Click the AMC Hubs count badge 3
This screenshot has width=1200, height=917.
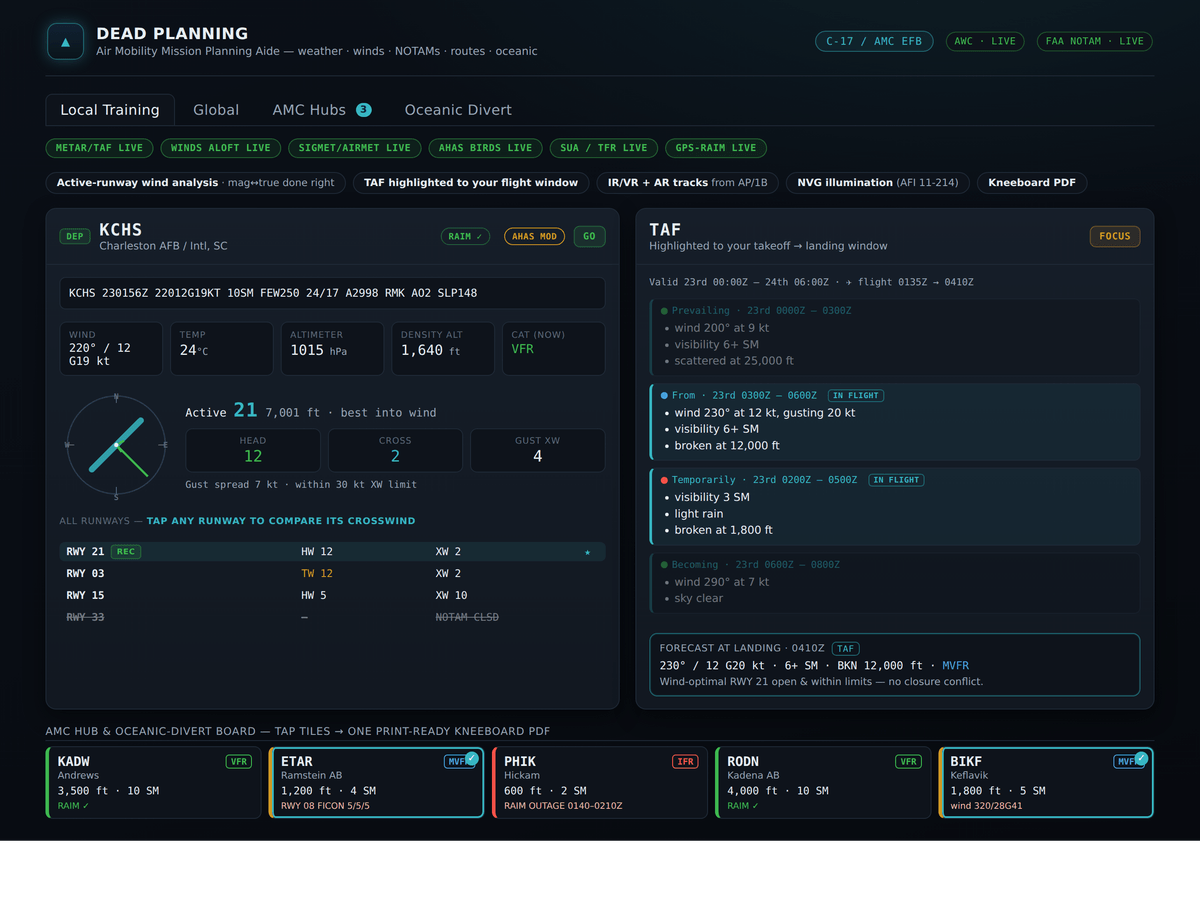pos(364,110)
